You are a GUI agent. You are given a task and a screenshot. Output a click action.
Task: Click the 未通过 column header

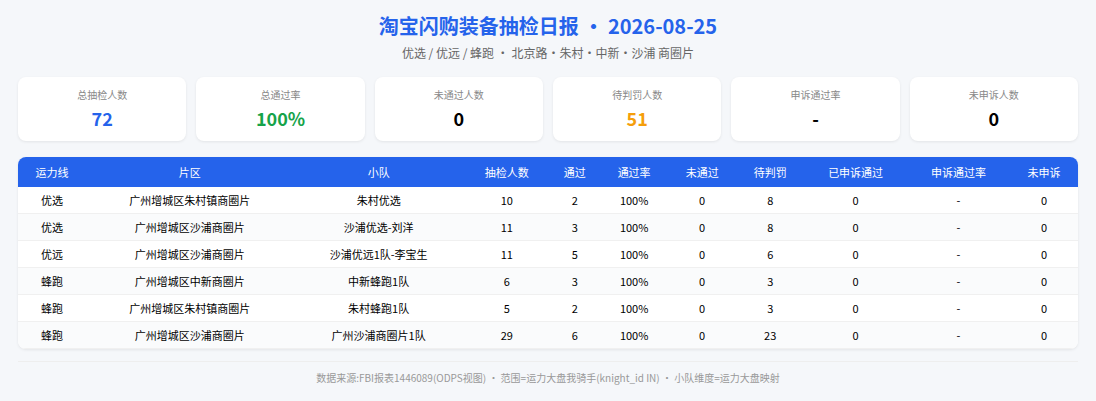(x=702, y=173)
